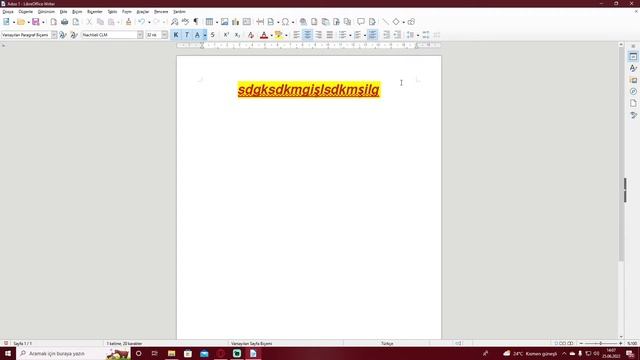This screenshot has width=640, height=360.
Task: Click the New document icon
Action: click(x=6, y=22)
